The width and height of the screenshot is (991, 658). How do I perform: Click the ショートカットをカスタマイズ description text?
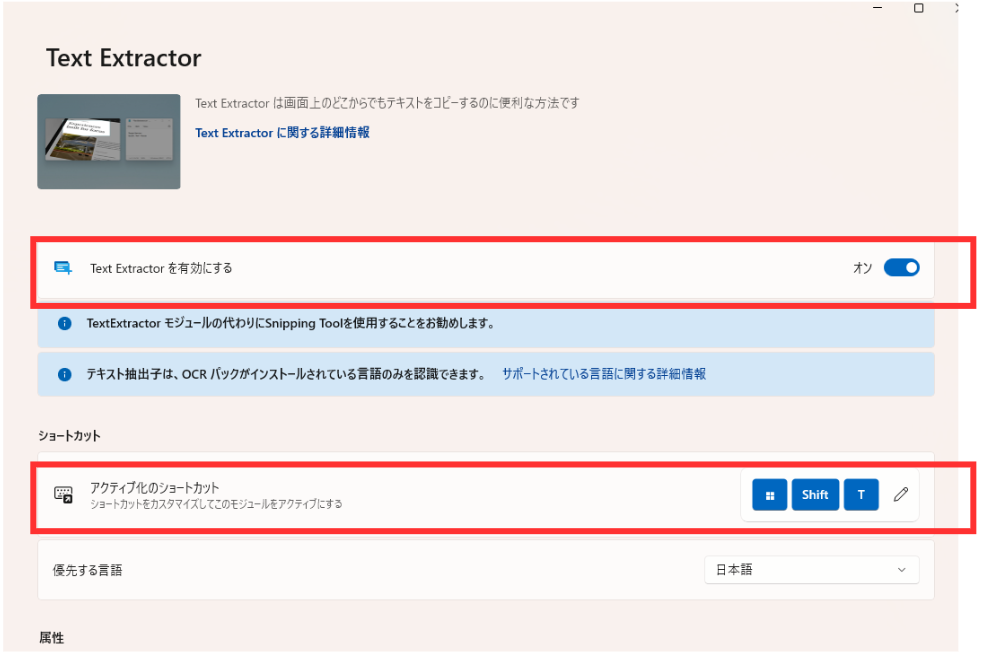216,504
